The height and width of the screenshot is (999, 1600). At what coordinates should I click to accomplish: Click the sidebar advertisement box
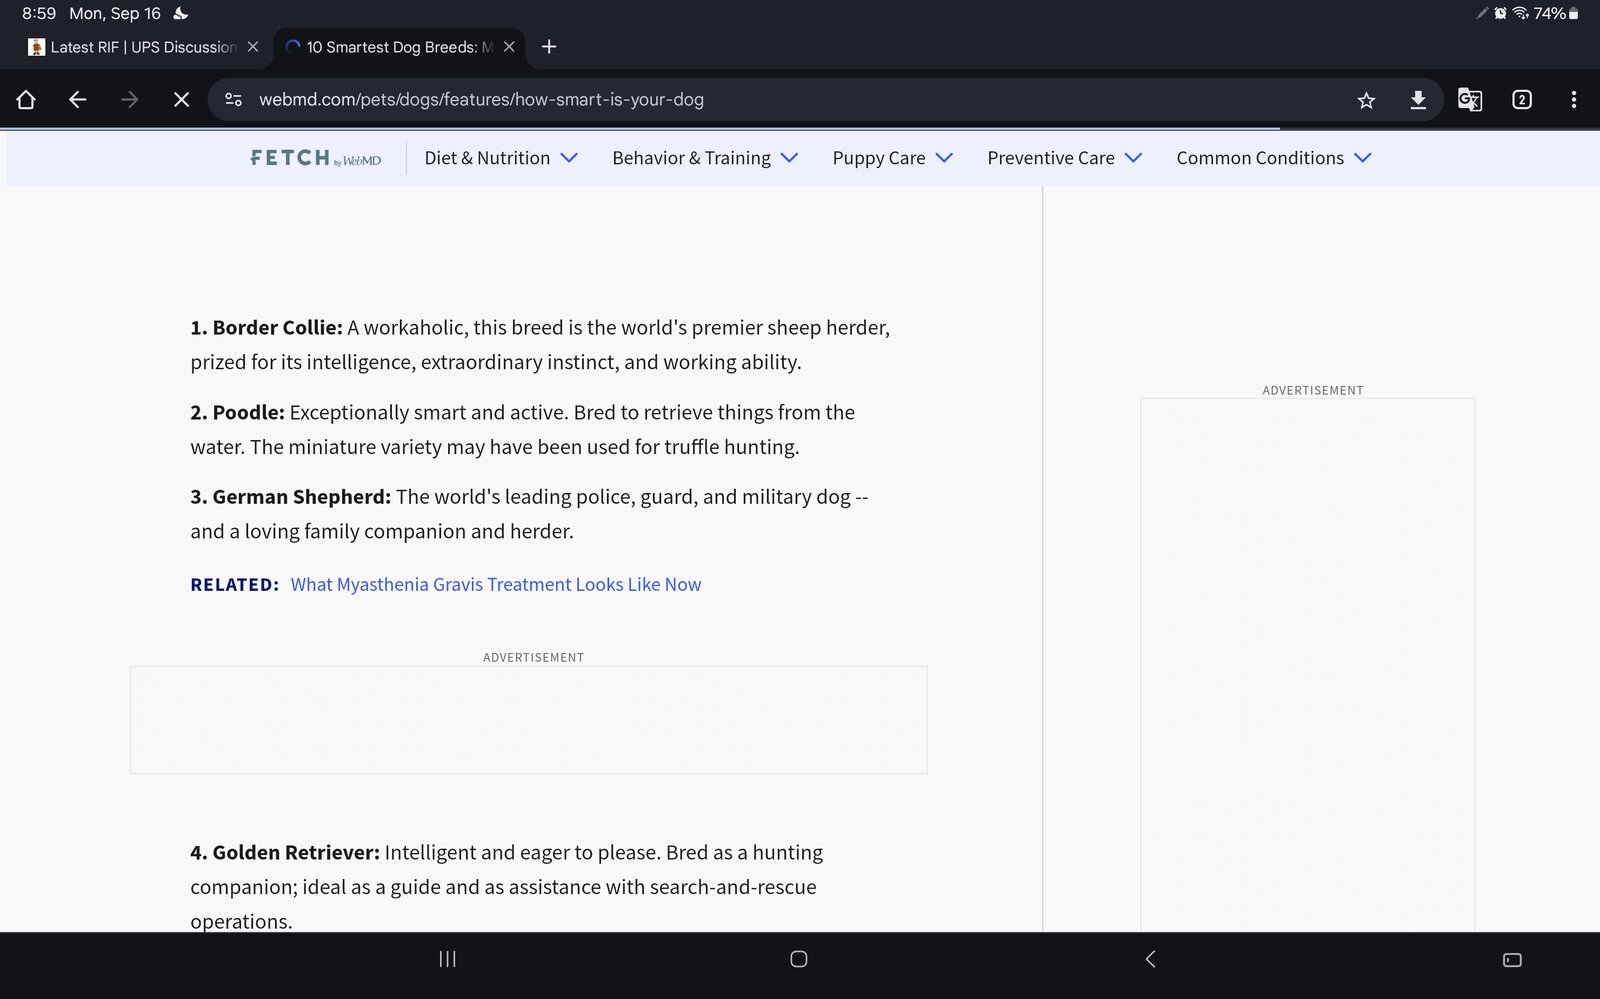click(x=1308, y=665)
